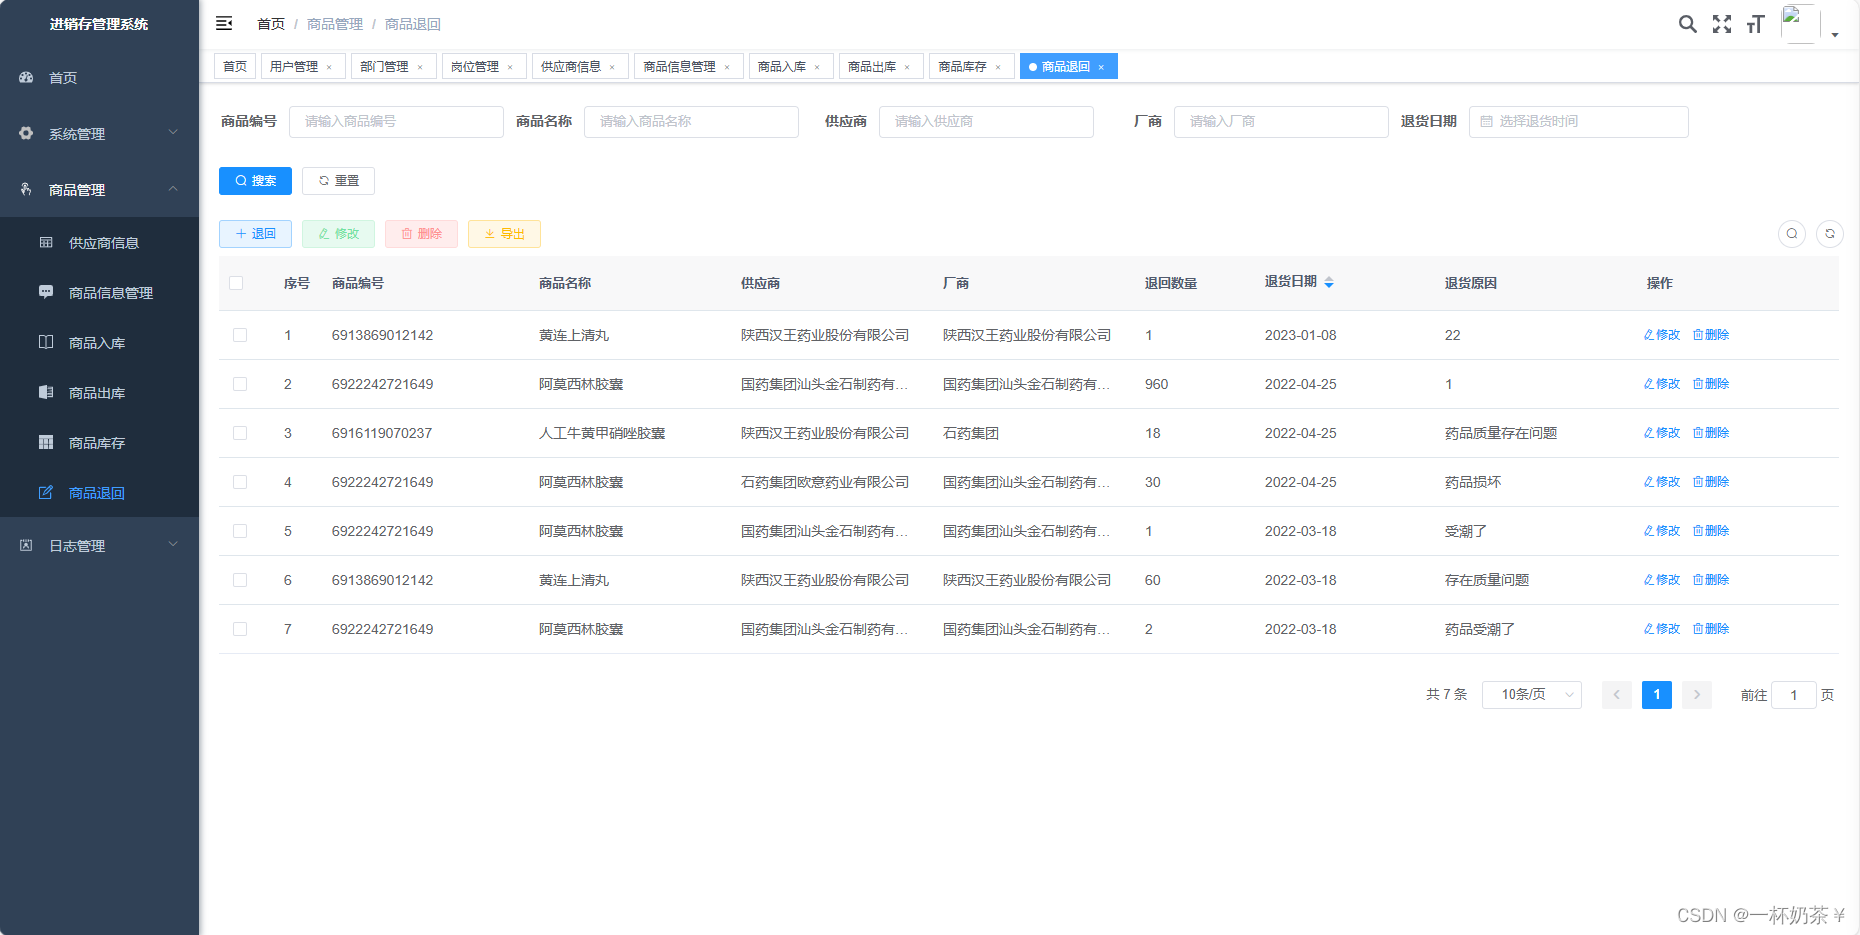Image resolution: width=1860 pixels, height=935 pixels.
Task: Click 修改 for row with reason 药品损坏
Action: [x=1662, y=482]
